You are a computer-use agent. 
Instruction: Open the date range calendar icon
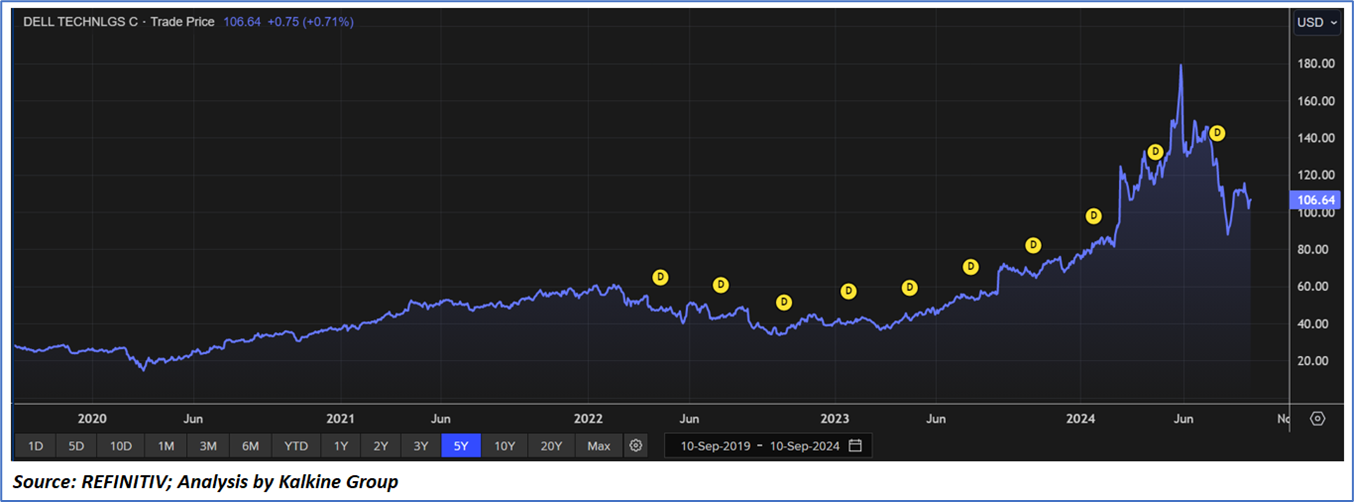tap(855, 445)
